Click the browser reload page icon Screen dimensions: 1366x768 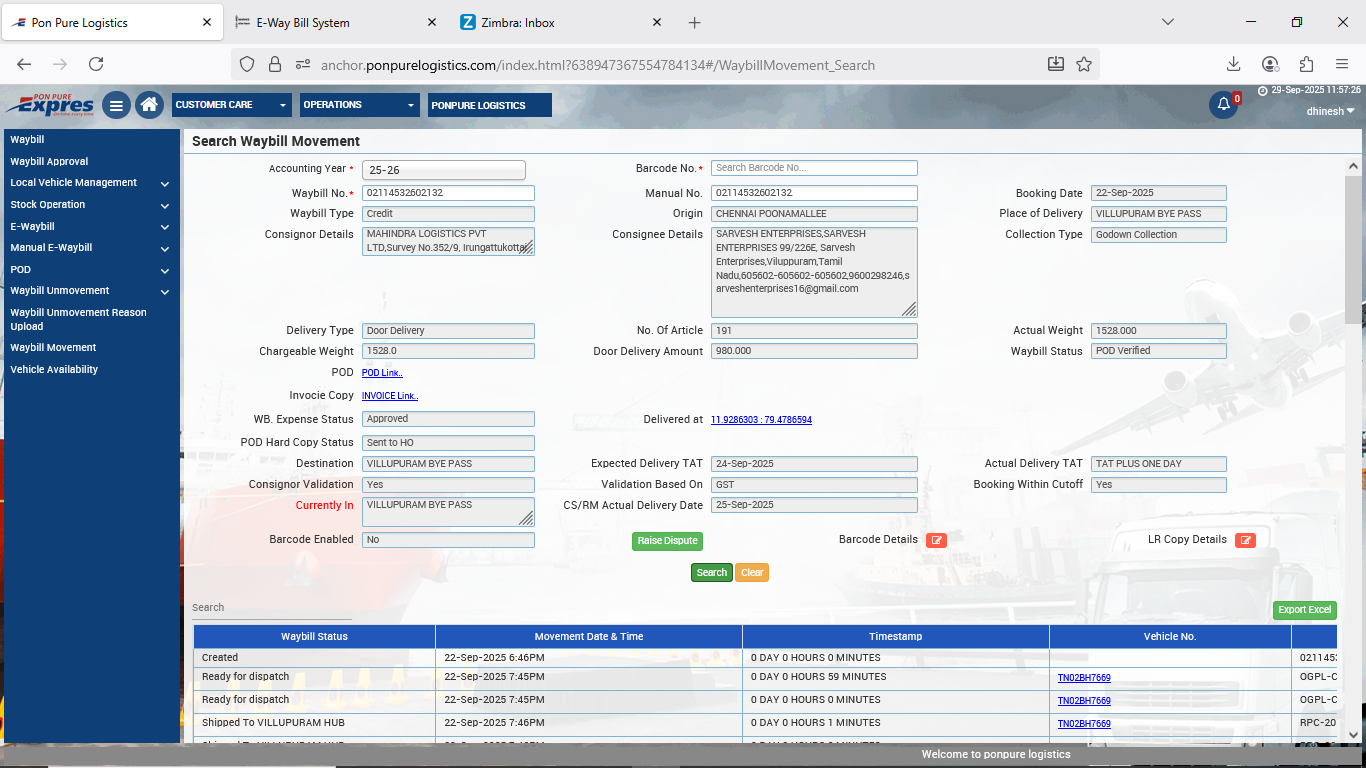click(x=96, y=64)
